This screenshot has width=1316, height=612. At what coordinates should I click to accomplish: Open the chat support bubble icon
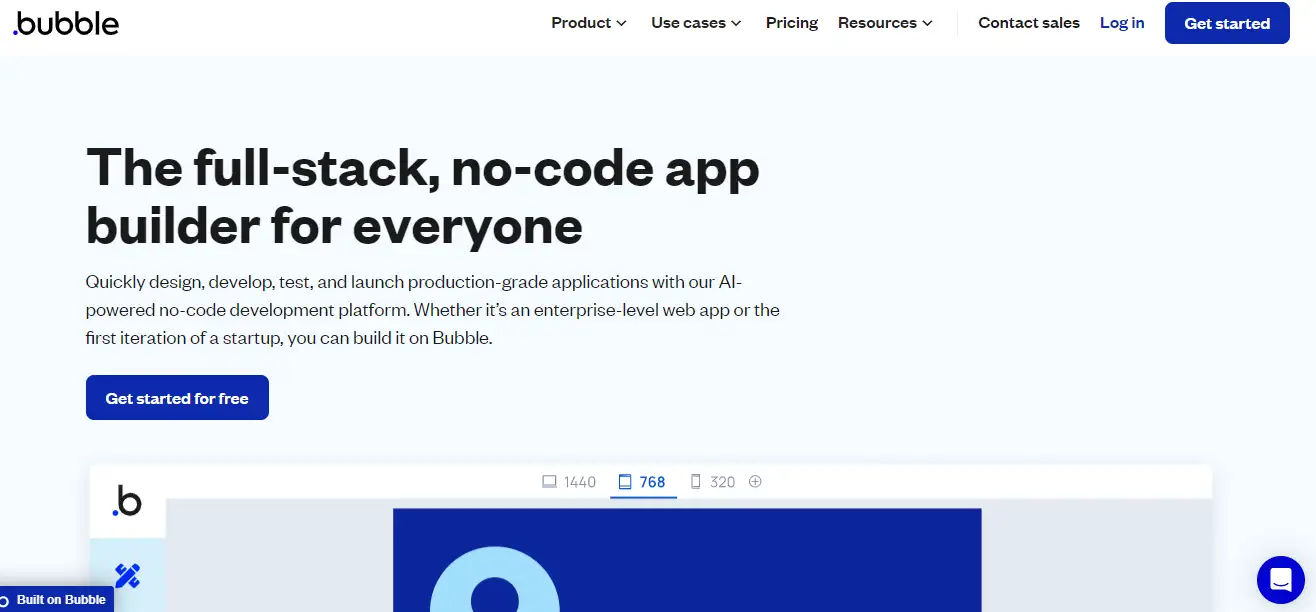[1280, 579]
